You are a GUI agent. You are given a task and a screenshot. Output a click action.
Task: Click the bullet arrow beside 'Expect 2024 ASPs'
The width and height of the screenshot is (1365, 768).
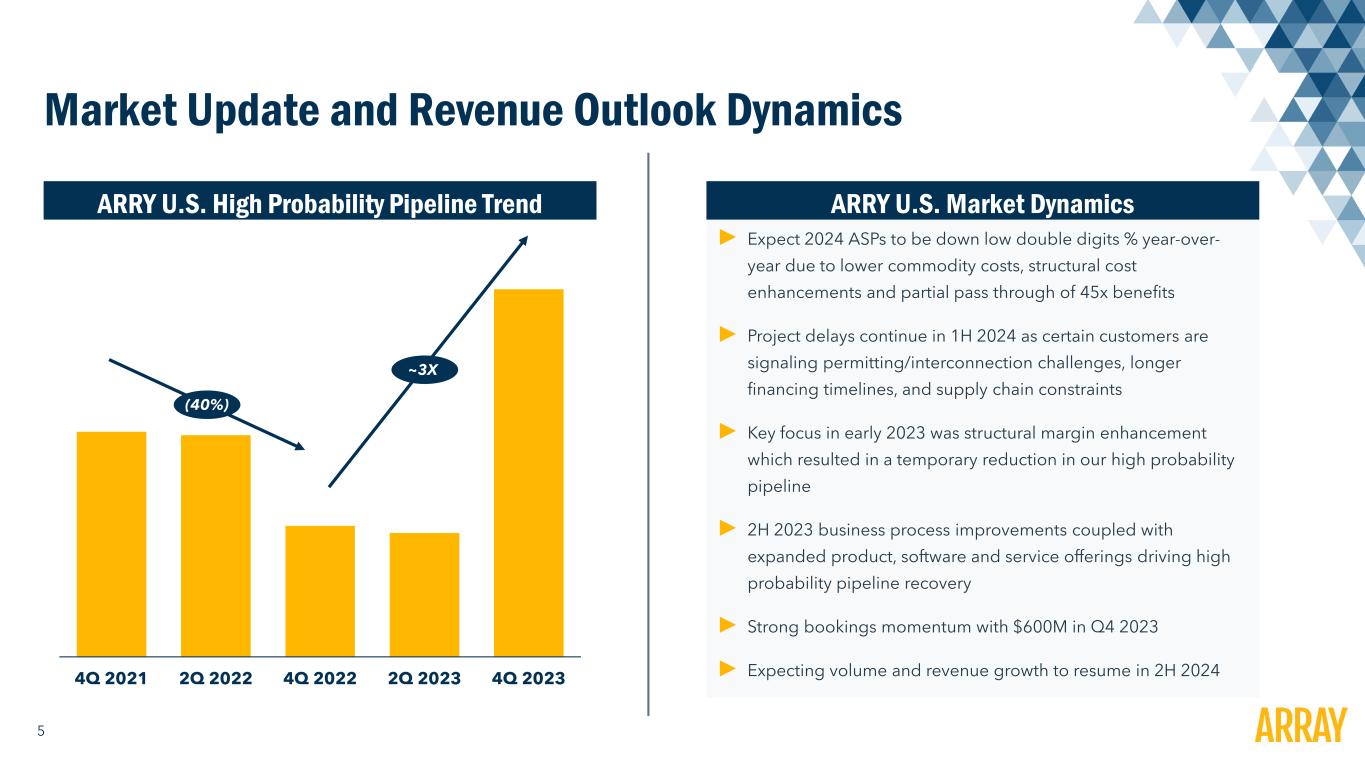(x=727, y=238)
